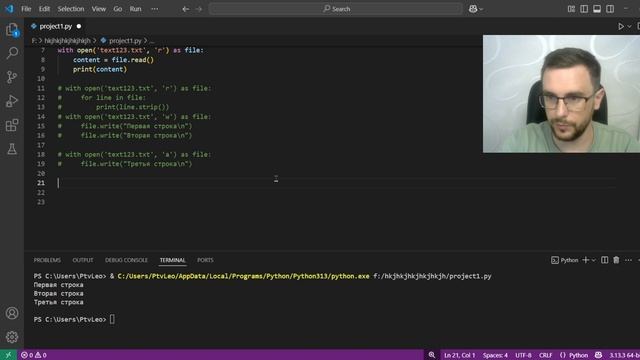This screenshot has height=360, width=640.
Task: Change end of line sequence CRLF
Action: pyautogui.click(x=545, y=355)
